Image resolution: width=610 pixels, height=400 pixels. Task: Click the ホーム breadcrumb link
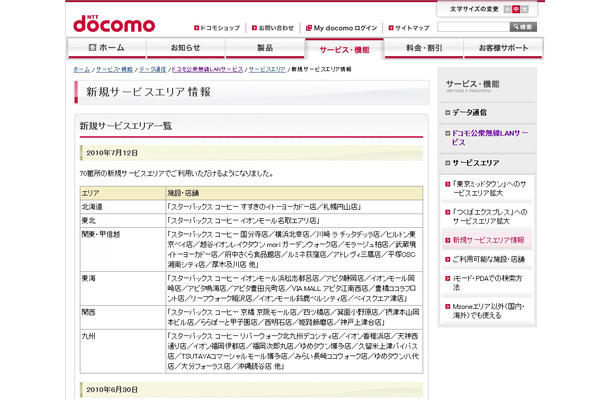coord(82,69)
